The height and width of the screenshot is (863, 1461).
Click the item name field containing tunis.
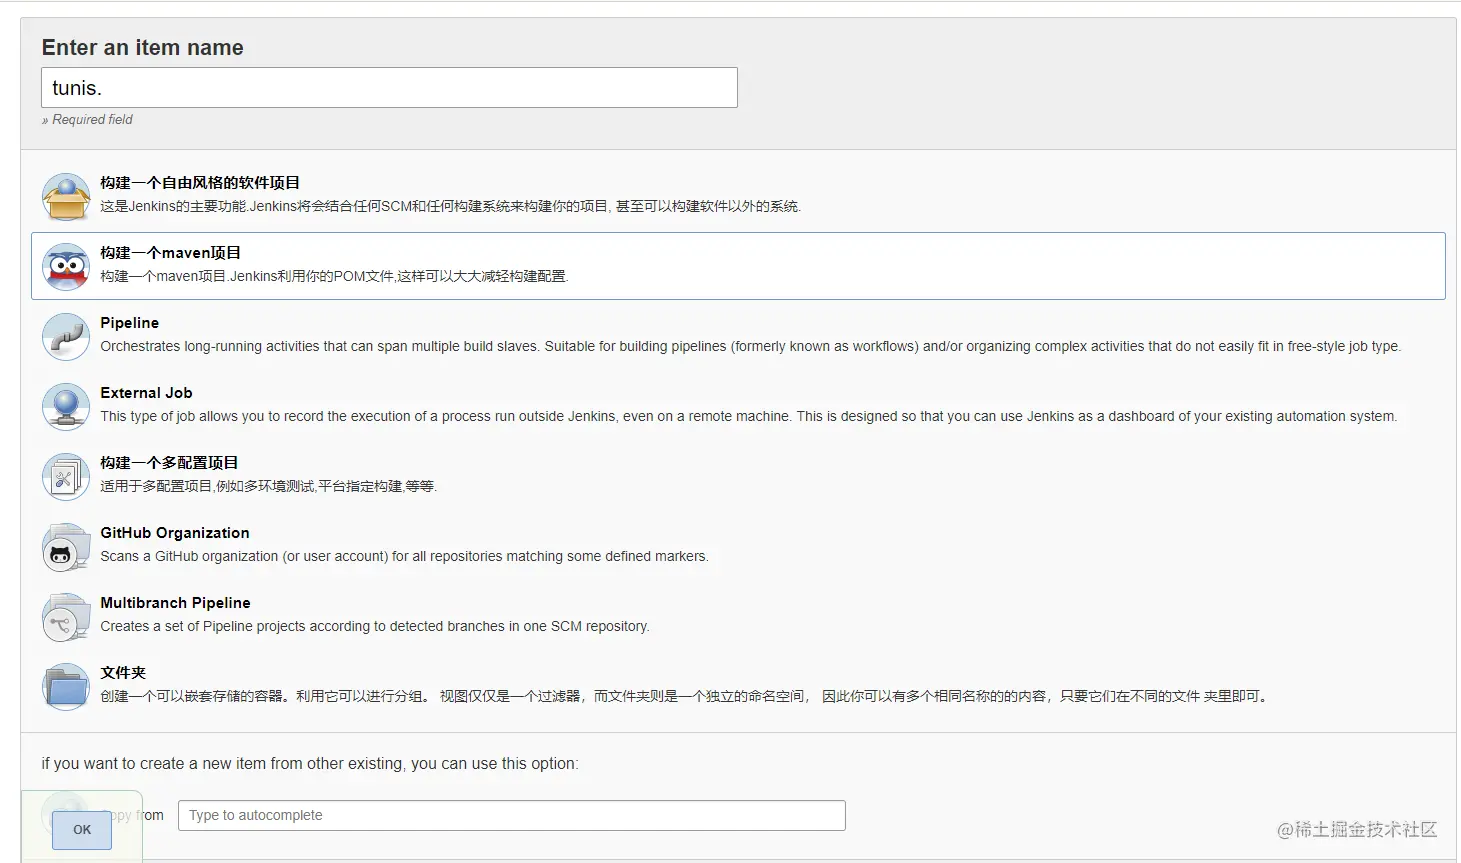coord(389,88)
